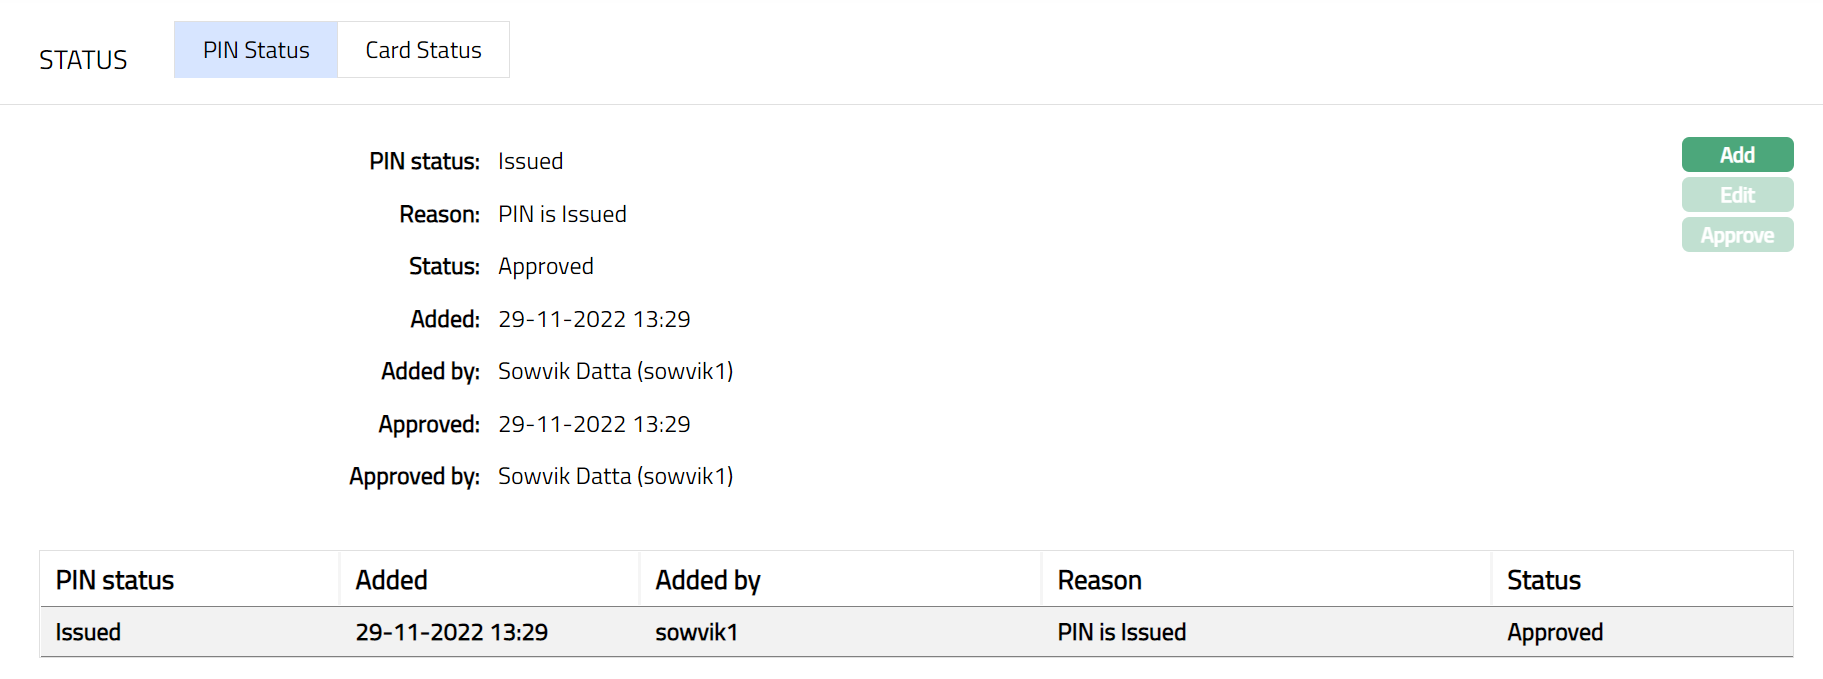Sort by the PIN status column header
The height and width of the screenshot is (679, 1823).
pos(115,580)
